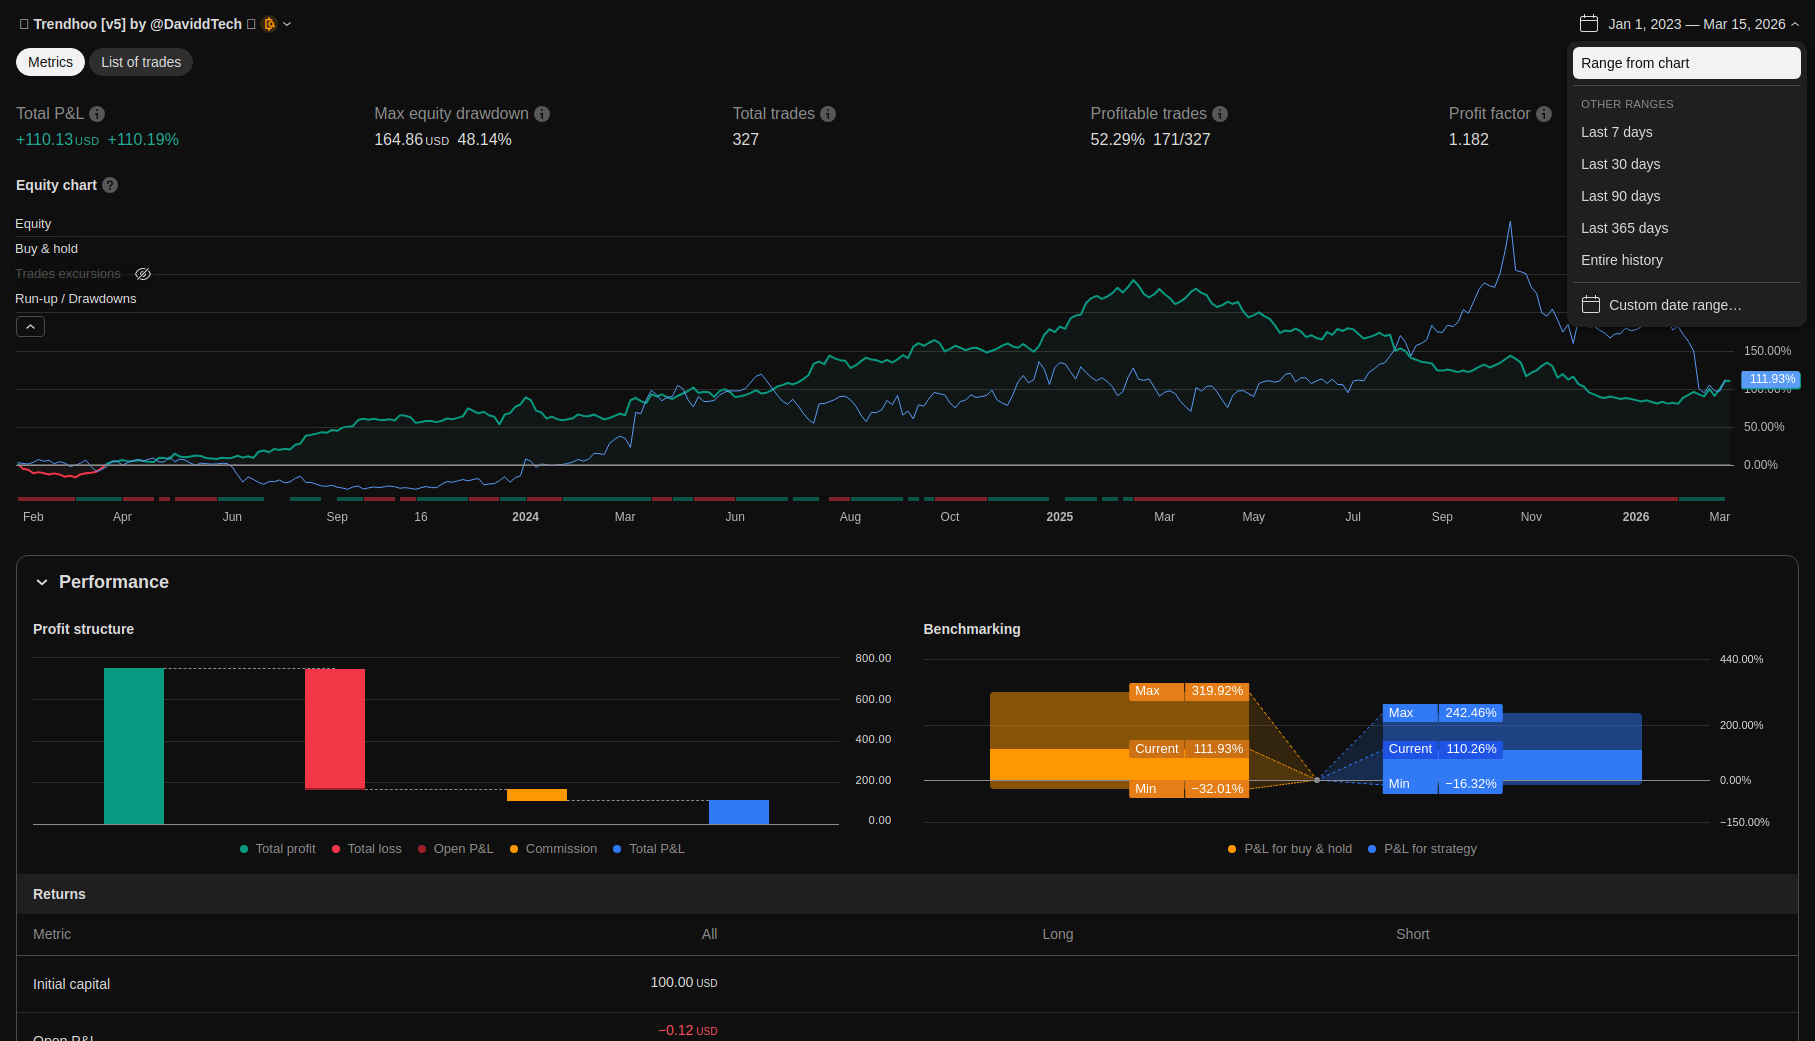This screenshot has width=1815, height=1041.
Task: Choose Custom date range option
Action: (x=1675, y=305)
